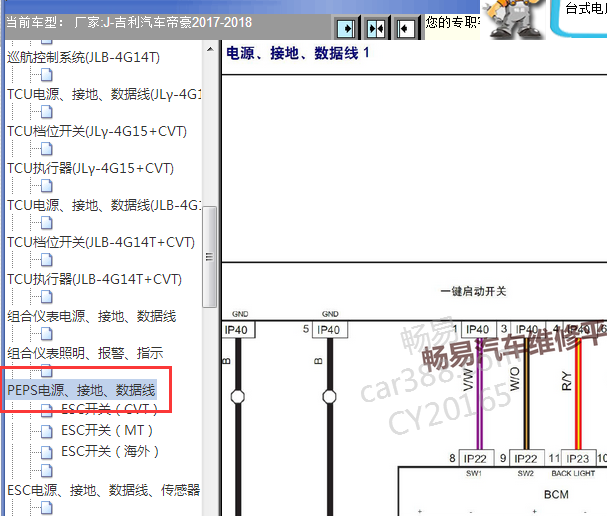This screenshot has width=607, height=516.
Task: Open document icon below ESC开关 (海外) row
Action: (x=47, y=471)
